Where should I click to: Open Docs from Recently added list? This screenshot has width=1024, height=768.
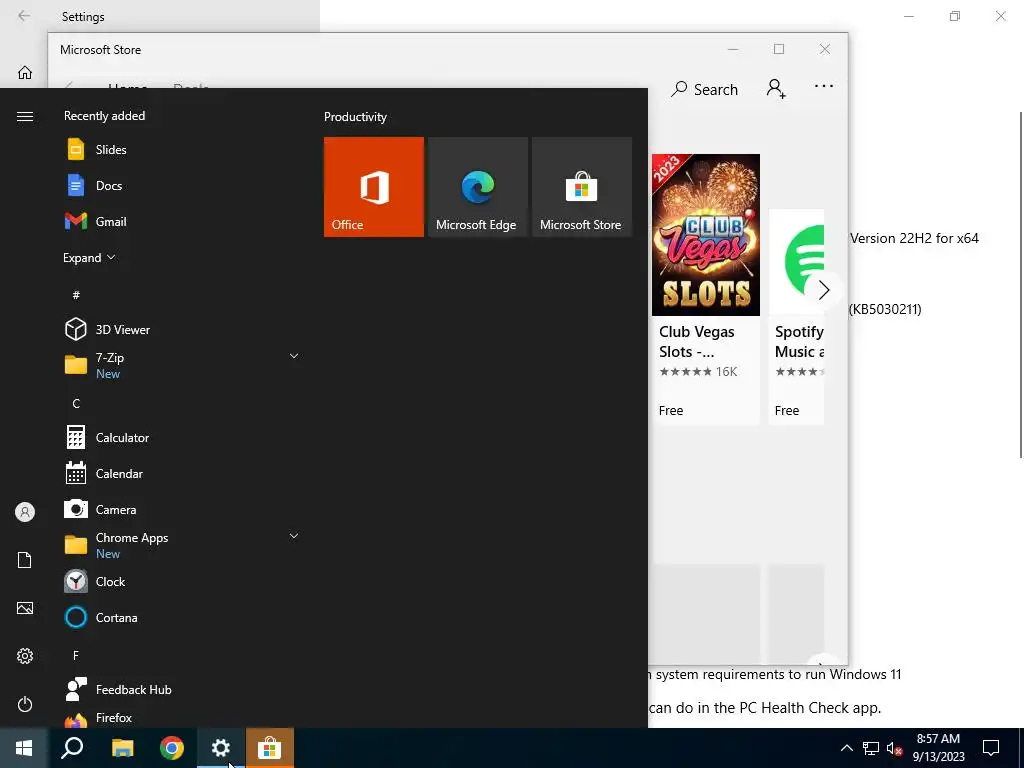183,185
